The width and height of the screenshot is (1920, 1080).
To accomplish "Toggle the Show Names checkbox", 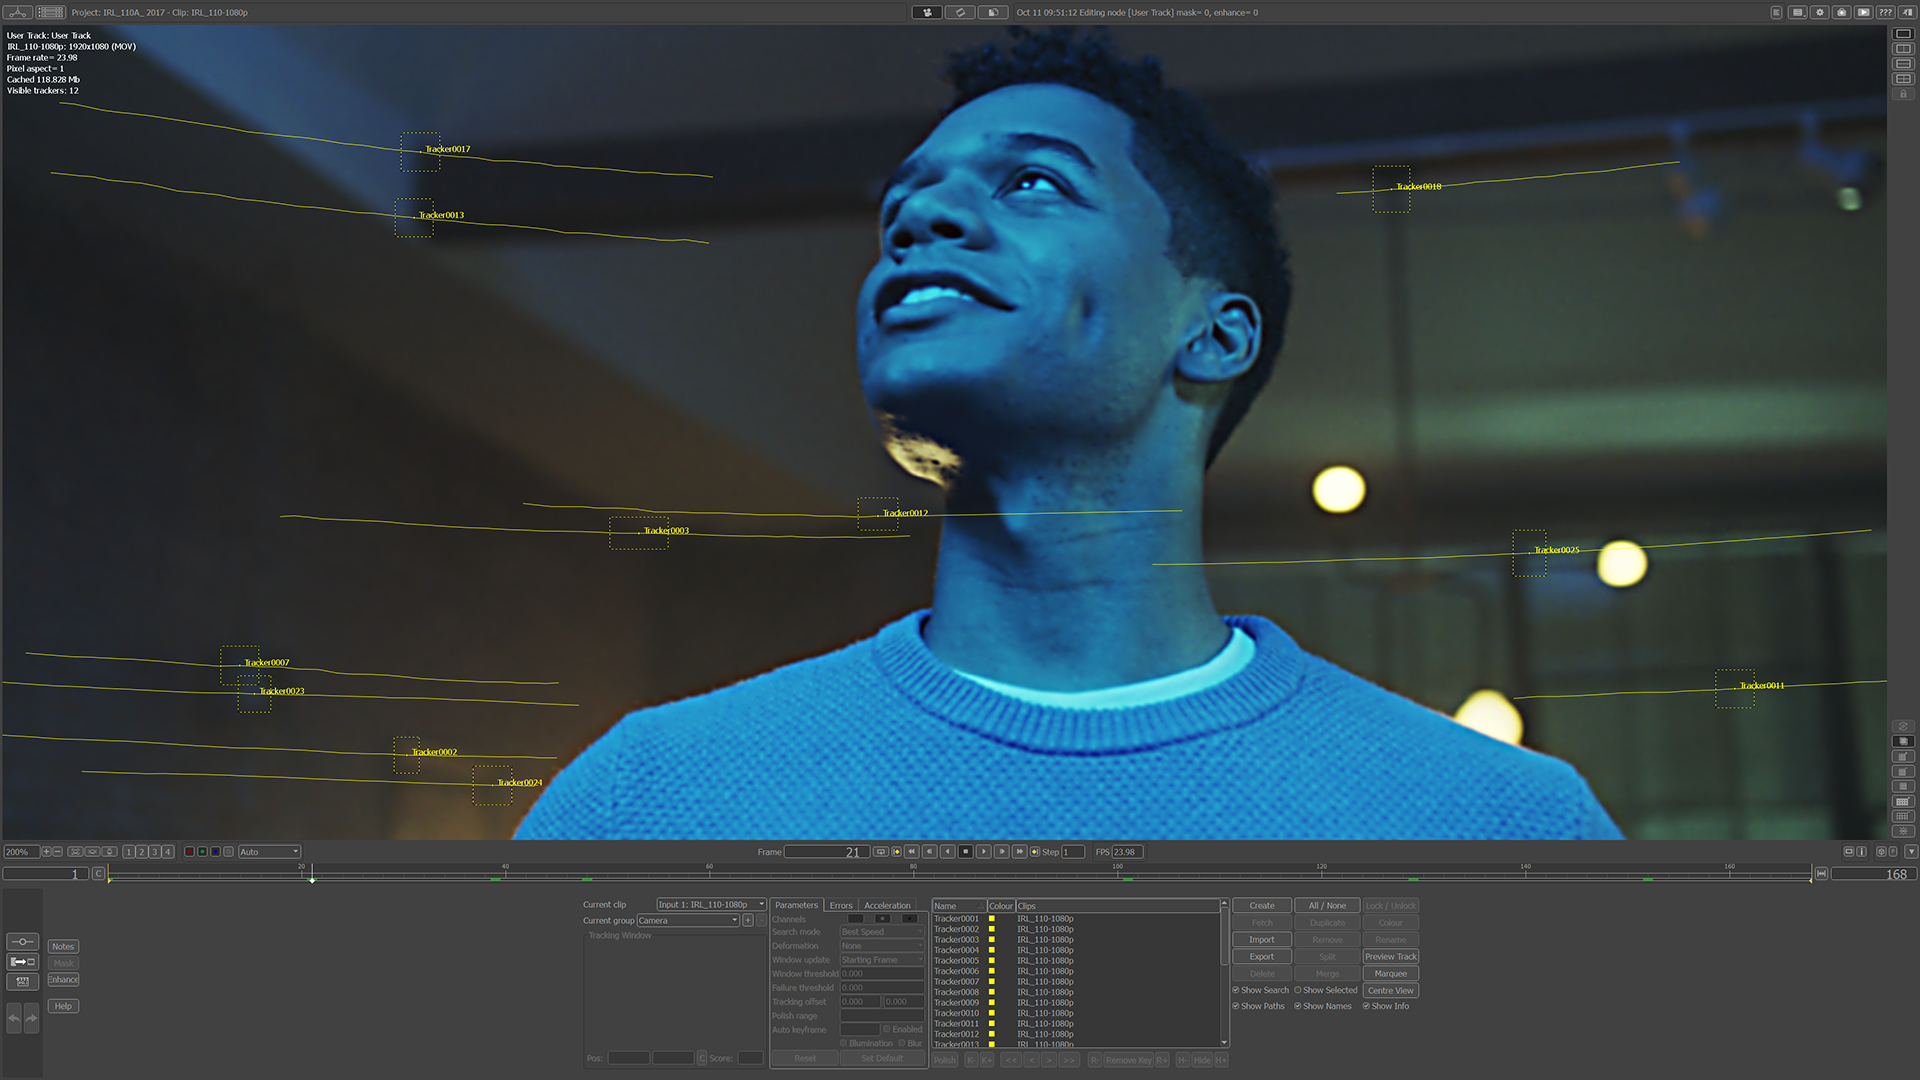I will [x=1298, y=1006].
